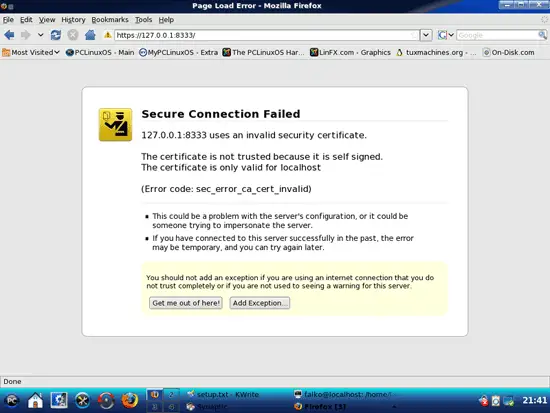Open the PCLinuxOS - Main bookmark
Image resolution: width=550 pixels, height=413 pixels.
(x=100, y=53)
